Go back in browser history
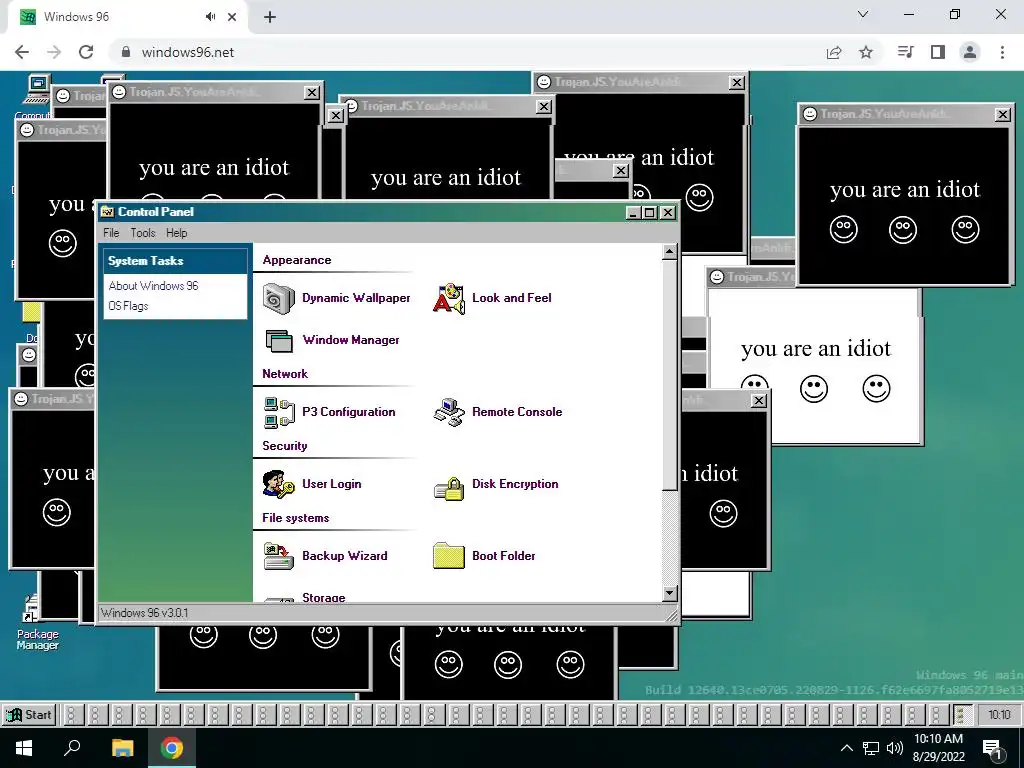 [22, 52]
